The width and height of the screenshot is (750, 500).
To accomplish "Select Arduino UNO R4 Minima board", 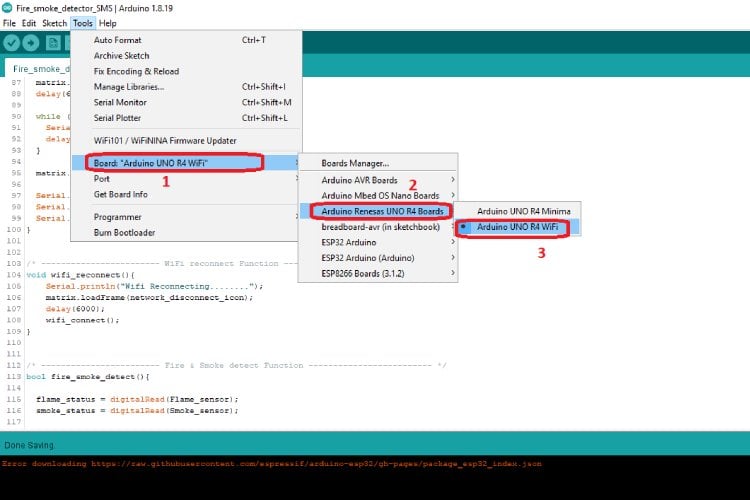I will [x=517, y=211].
